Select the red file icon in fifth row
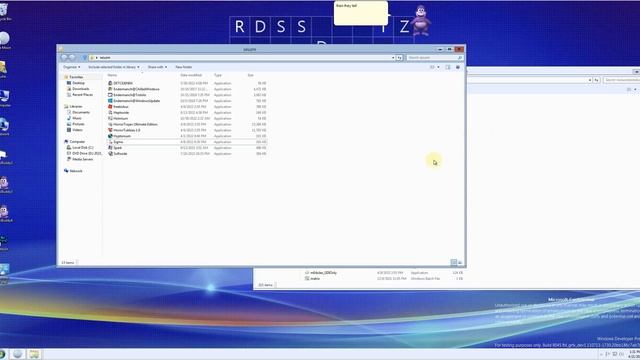Viewport: 640px width, 360px height. pyautogui.click(x=110, y=107)
